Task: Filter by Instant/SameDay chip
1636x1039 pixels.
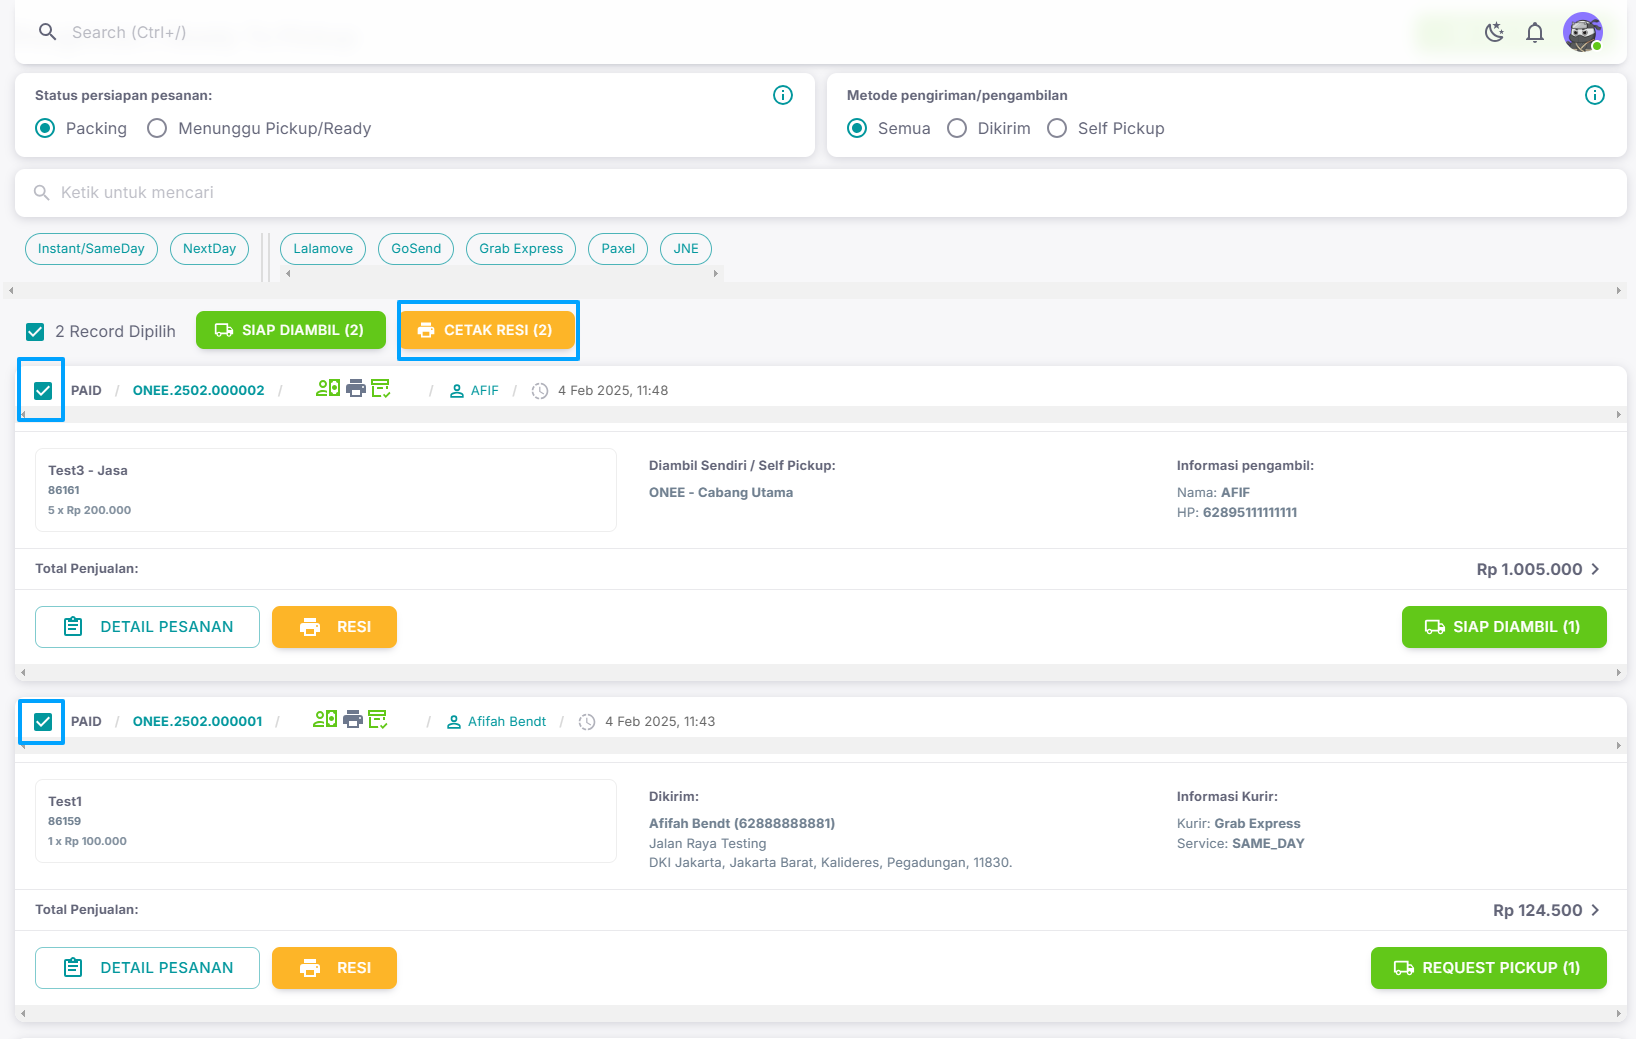Action: coord(91,249)
